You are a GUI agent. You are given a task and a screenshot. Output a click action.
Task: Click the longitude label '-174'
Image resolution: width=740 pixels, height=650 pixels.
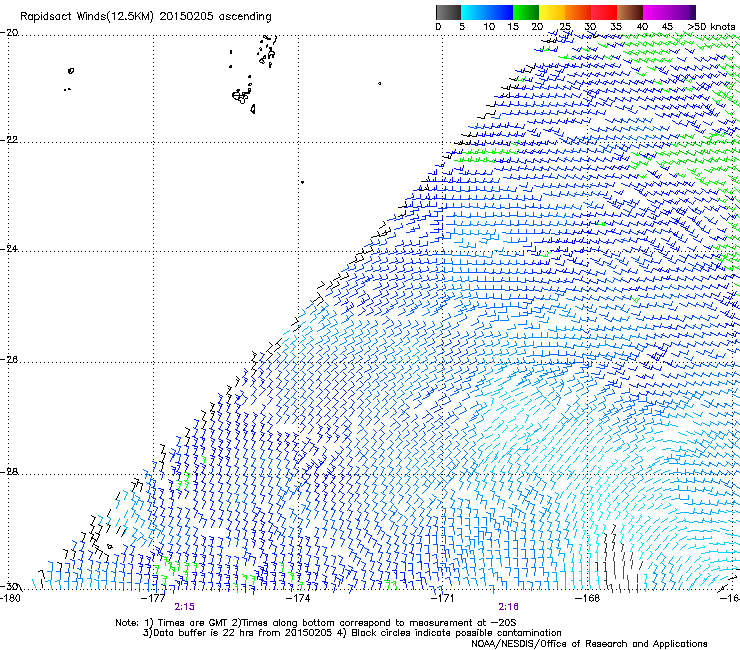298,598
